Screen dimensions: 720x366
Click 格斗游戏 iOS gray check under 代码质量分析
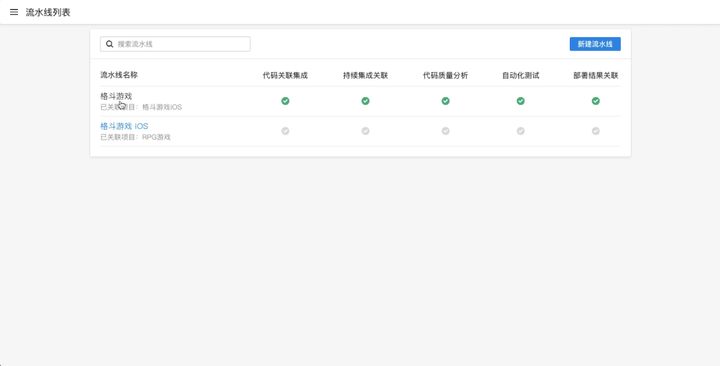(x=445, y=131)
